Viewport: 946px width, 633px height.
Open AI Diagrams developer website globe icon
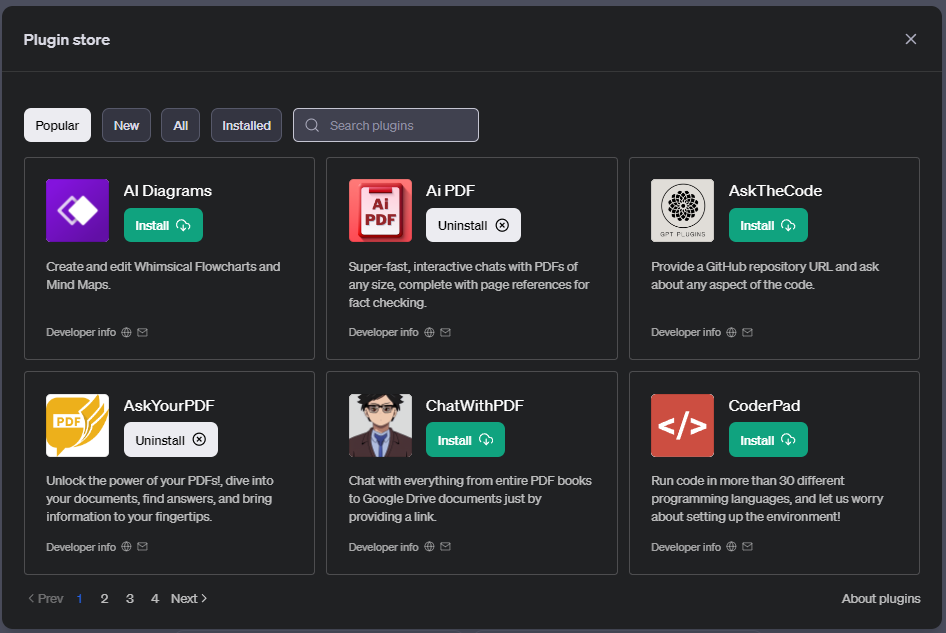pyautogui.click(x=126, y=332)
